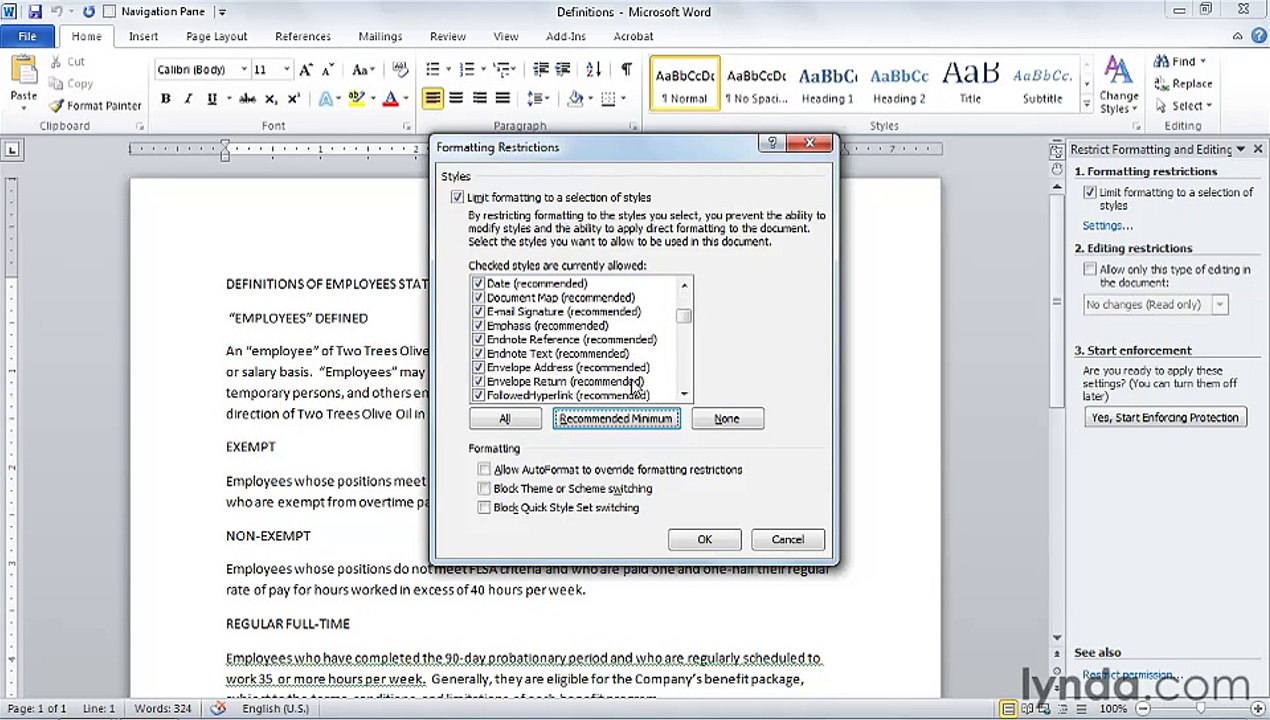1270x720 pixels.
Task: Click the Recommended Minimum button
Action: point(616,419)
